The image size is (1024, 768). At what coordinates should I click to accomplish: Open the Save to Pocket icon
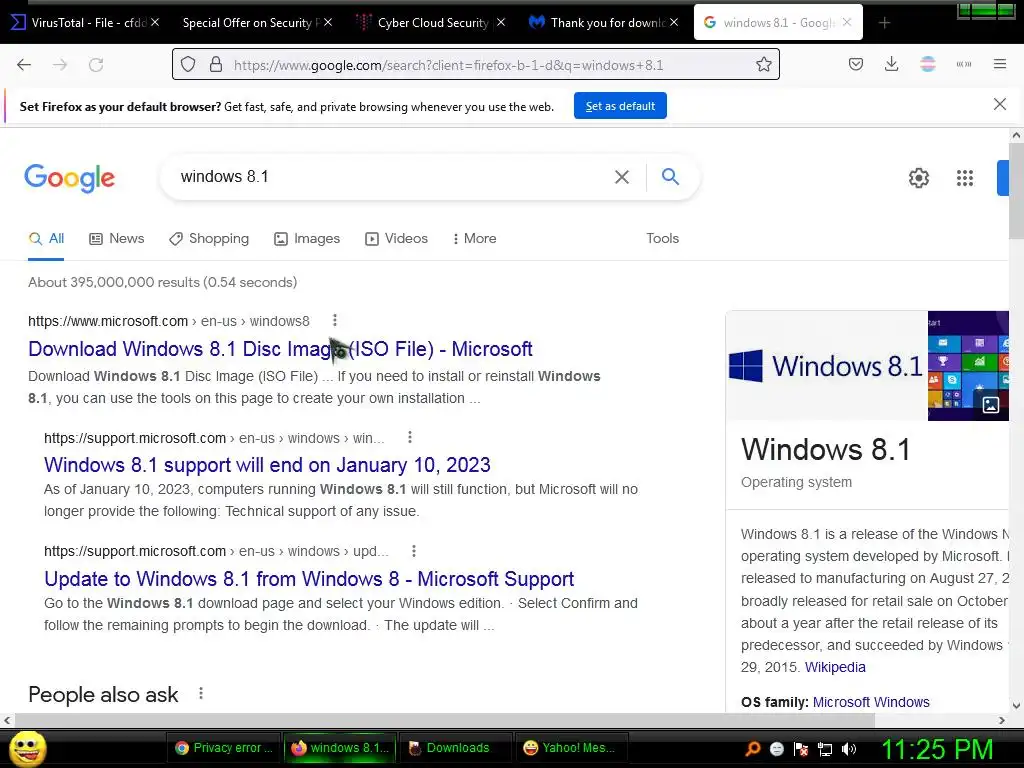click(x=856, y=64)
